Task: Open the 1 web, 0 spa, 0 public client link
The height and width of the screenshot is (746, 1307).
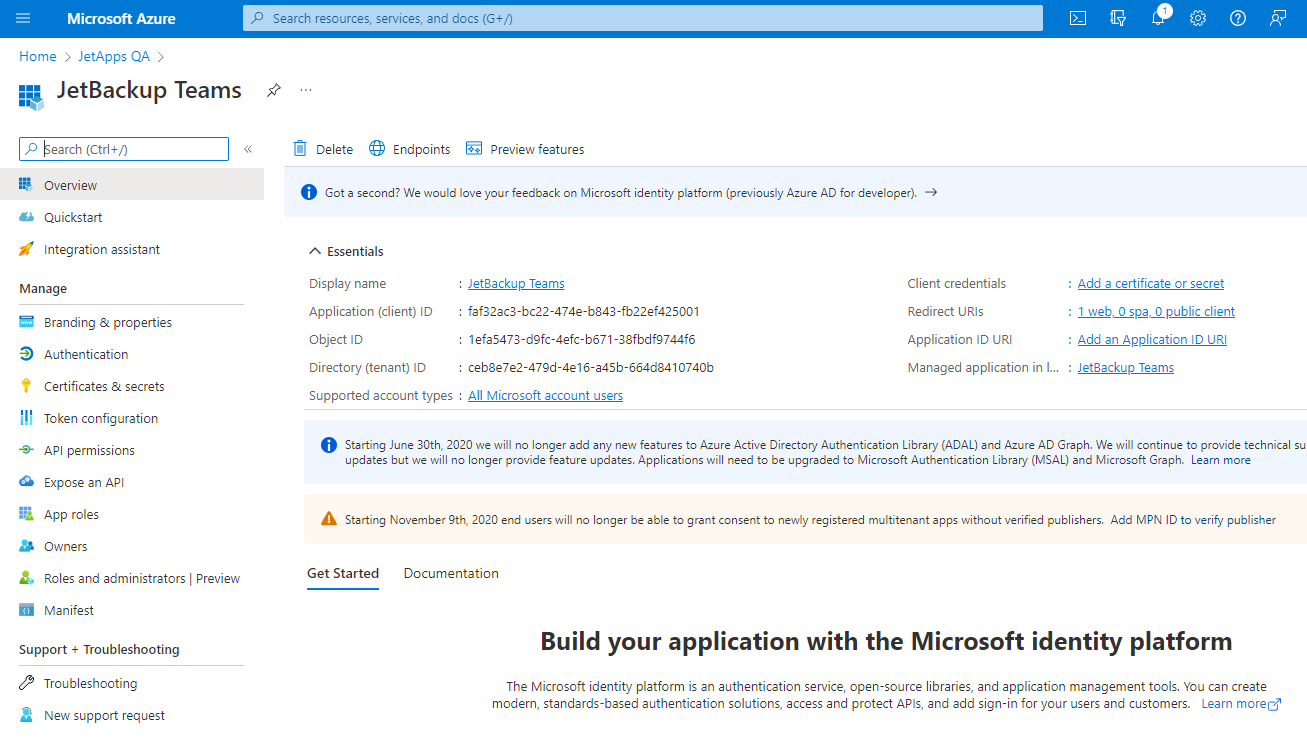Action: [x=1156, y=311]
